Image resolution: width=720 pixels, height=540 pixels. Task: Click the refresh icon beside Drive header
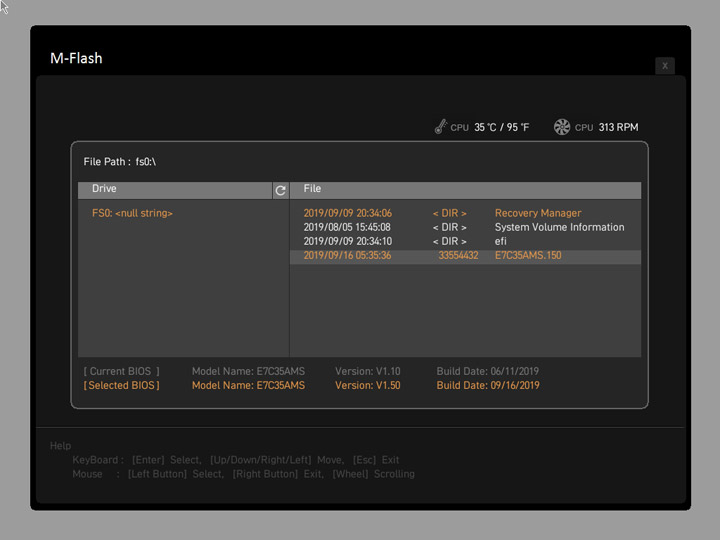(280, 190)
